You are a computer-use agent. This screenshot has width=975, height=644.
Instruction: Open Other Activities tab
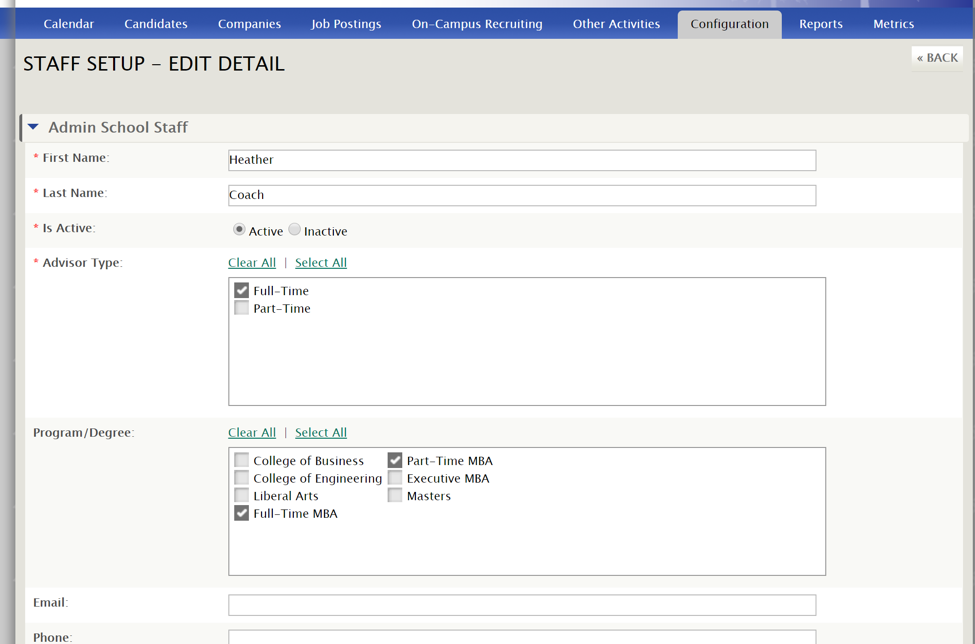tap(616, 24)
